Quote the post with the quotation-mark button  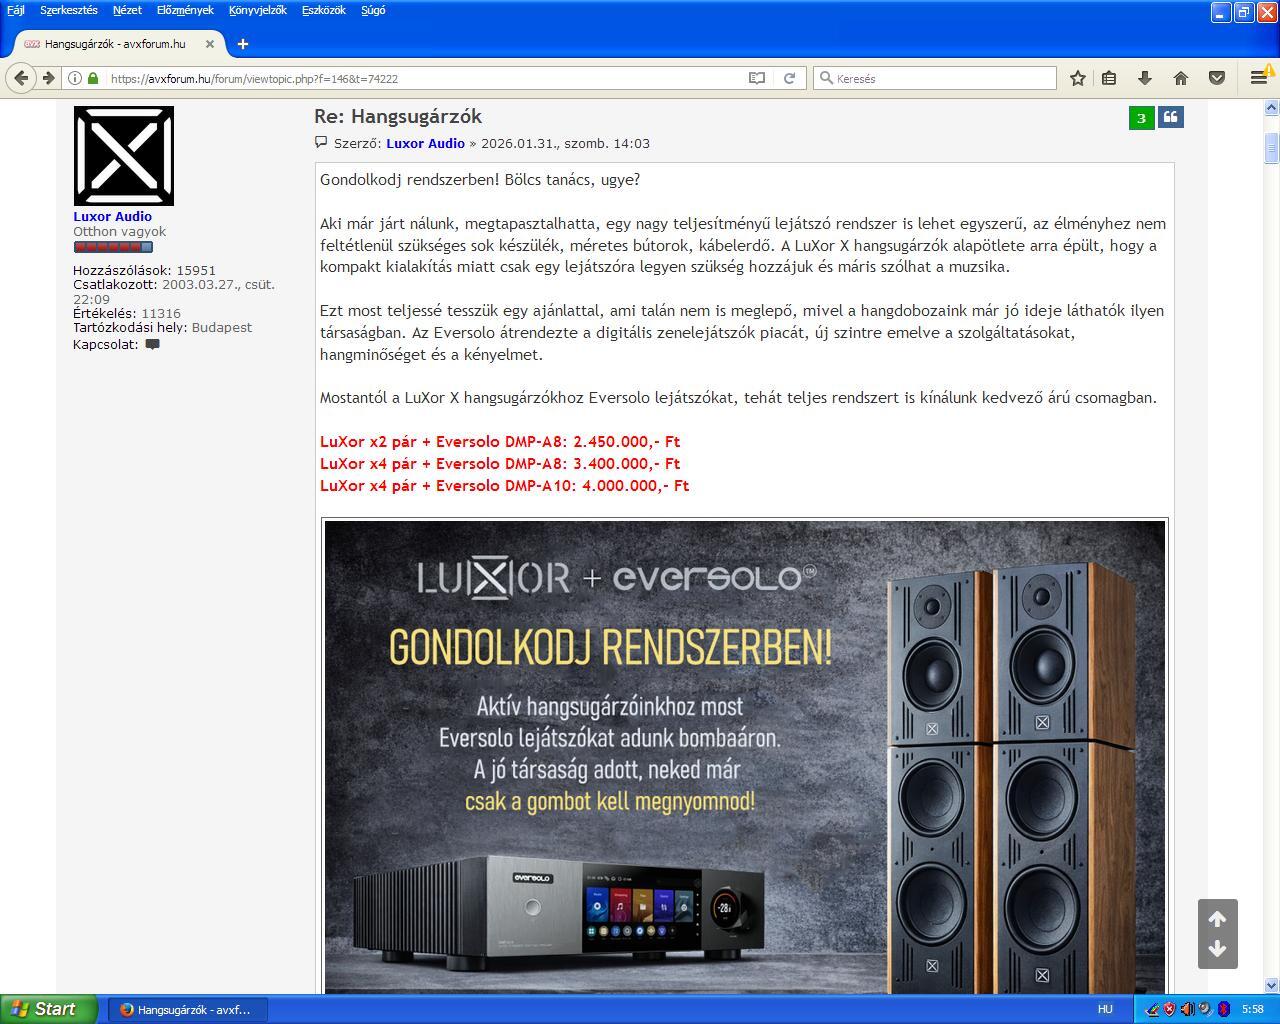1170,117
